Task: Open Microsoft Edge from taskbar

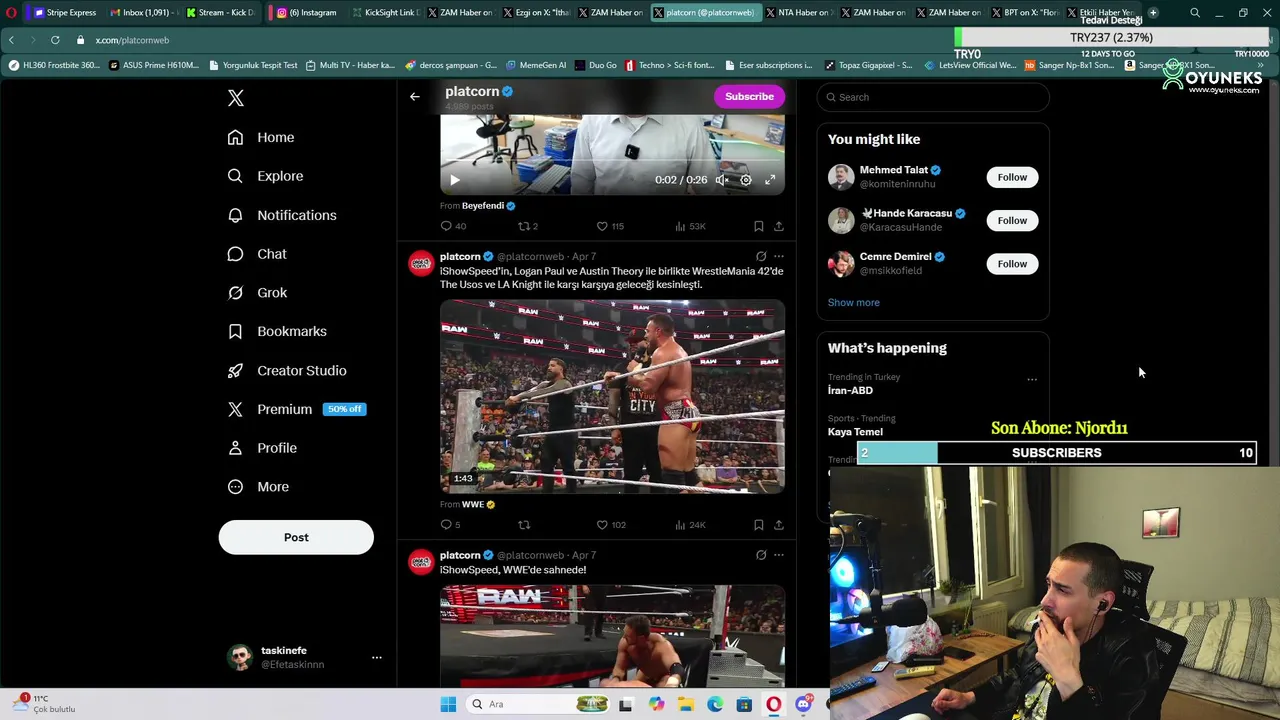Action: coord(715,704)
